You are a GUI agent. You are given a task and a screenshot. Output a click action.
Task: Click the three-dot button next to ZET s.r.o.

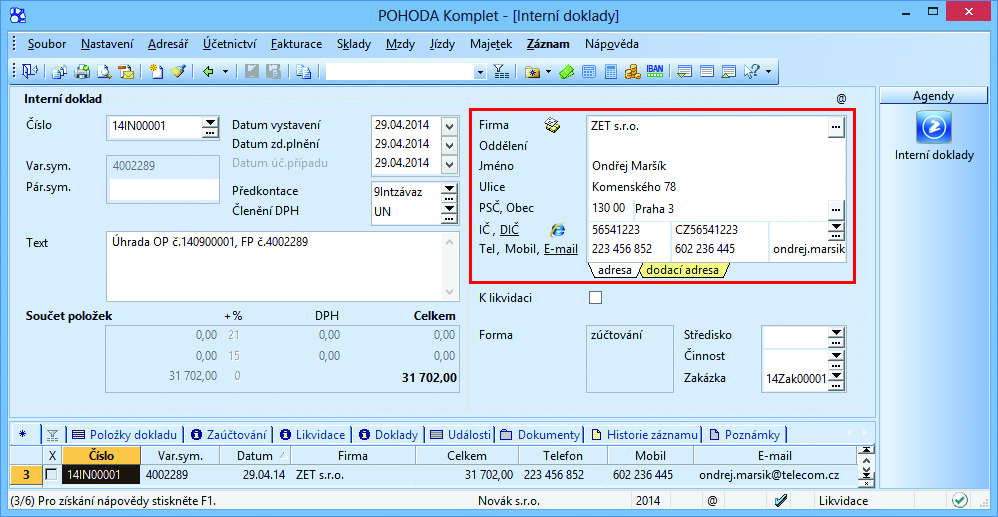(x=836, y=126)
